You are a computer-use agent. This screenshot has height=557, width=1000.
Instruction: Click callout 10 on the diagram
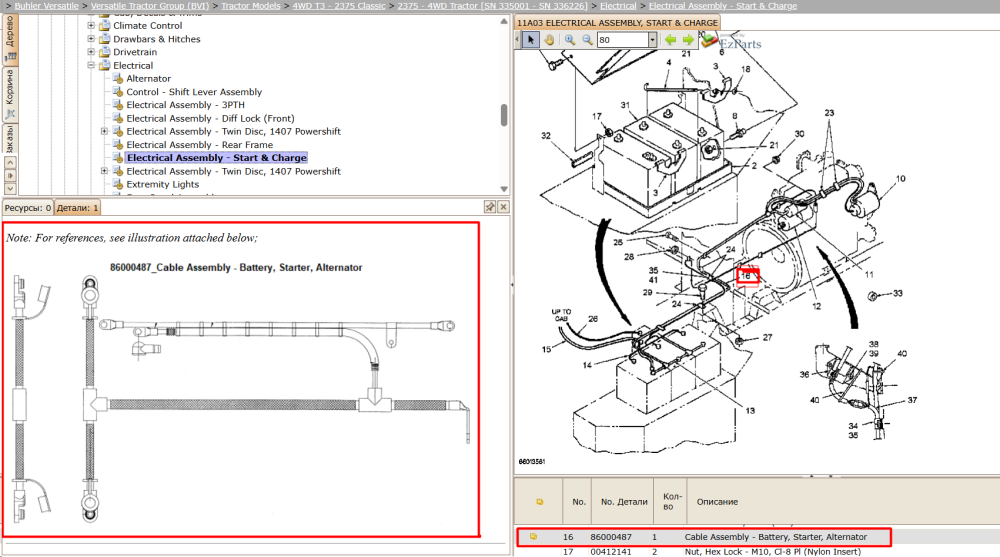point(901,179)
